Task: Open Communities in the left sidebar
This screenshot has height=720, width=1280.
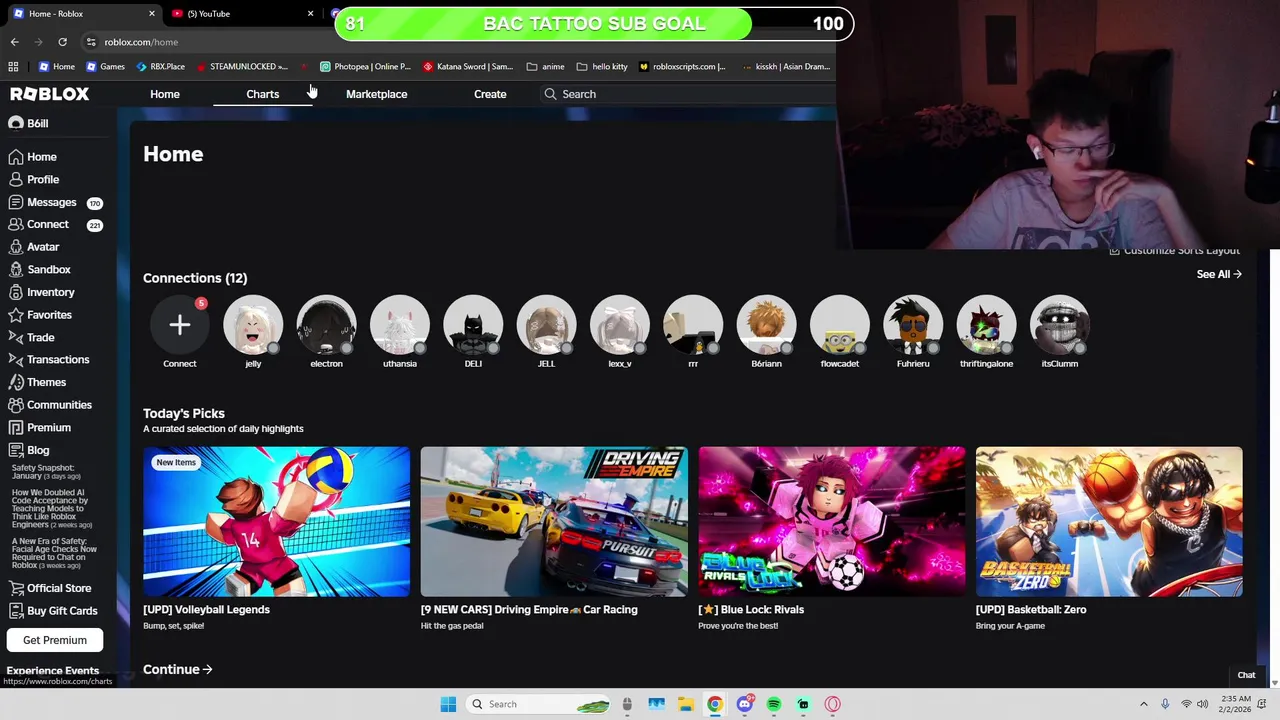Action: point(50,405)
